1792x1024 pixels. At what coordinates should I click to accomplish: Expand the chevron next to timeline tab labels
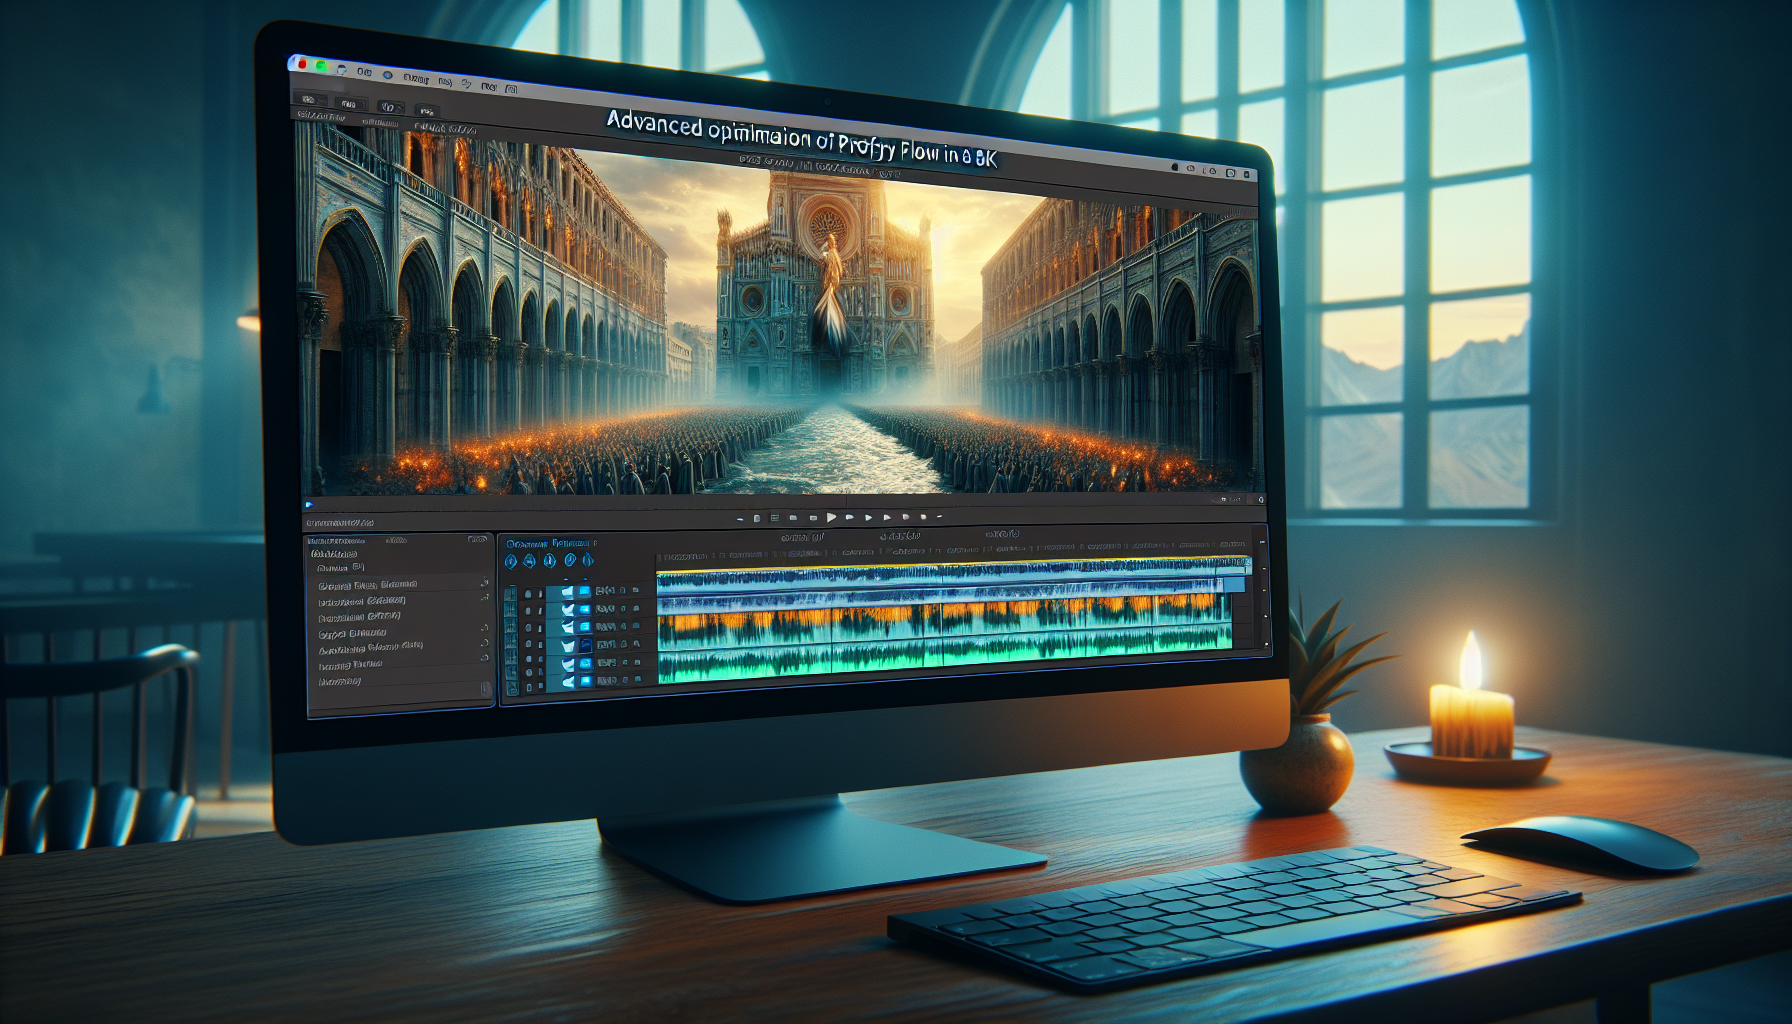pyautogui.click(x=595, y=543)
